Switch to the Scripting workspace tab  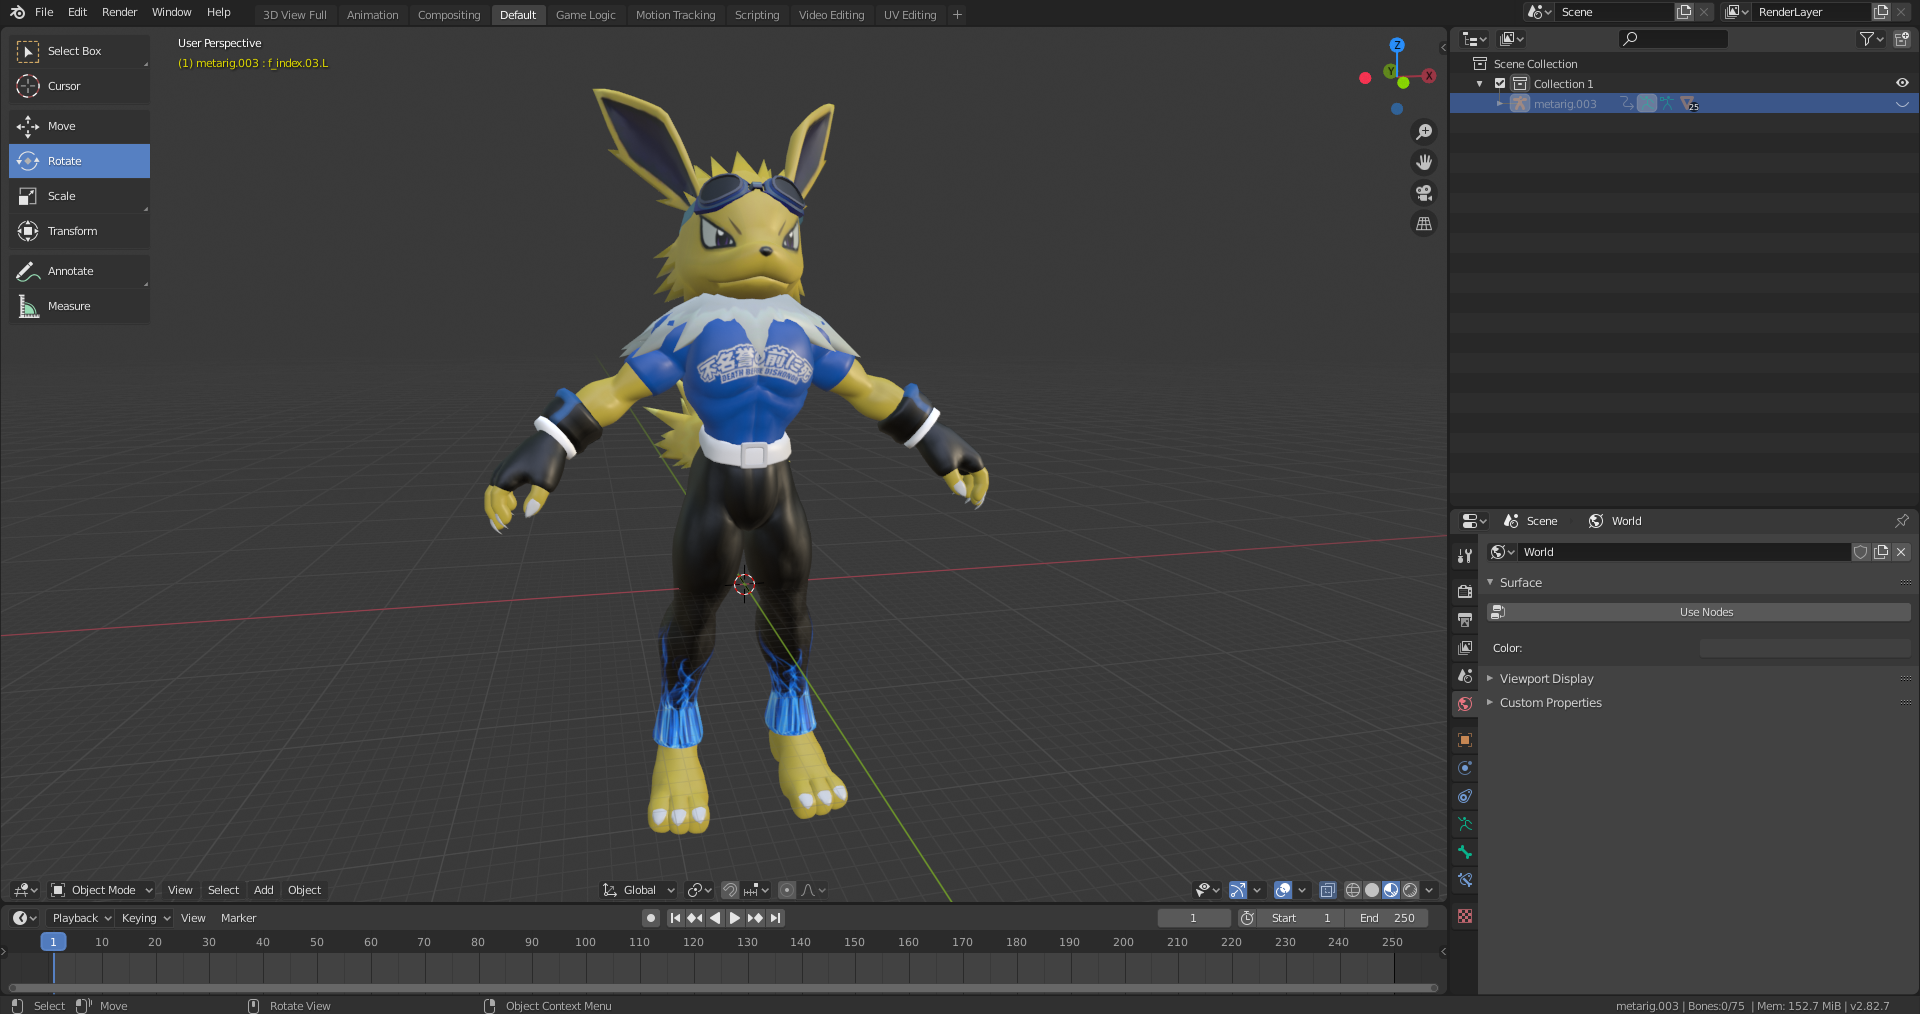point(756,15)
